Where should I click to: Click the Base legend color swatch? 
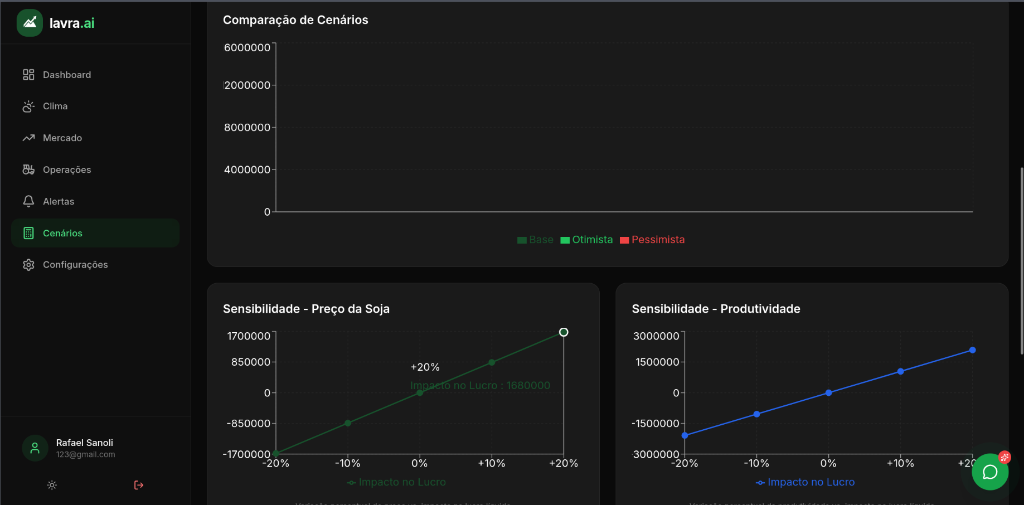pos(522,240)
